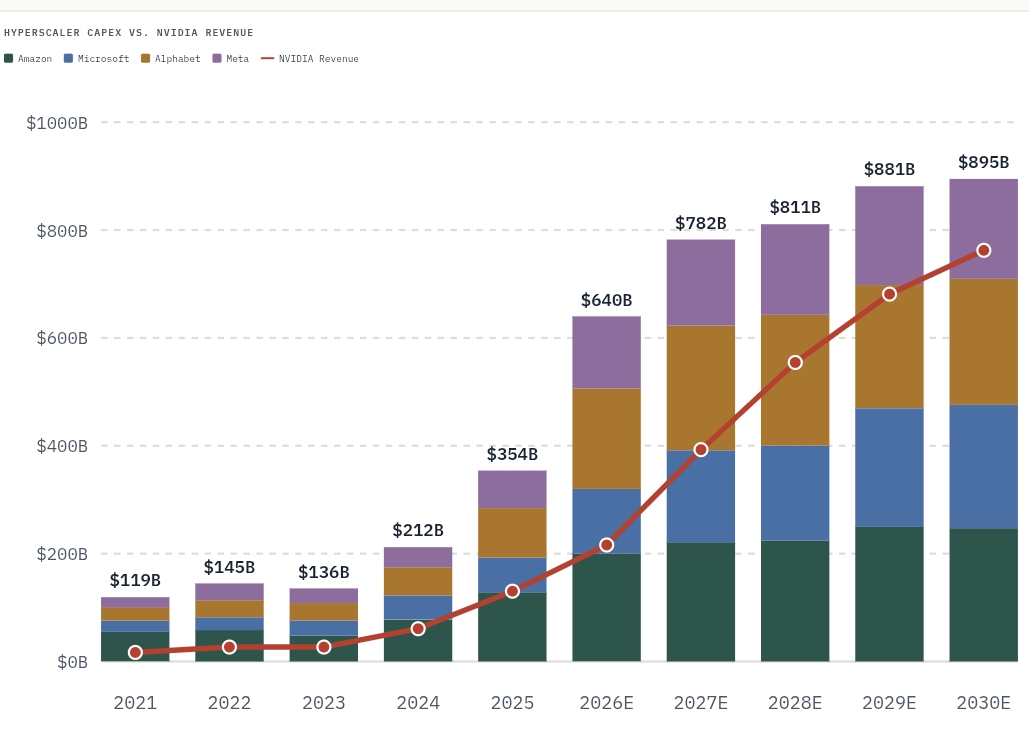
Task: Click the Microsoft segment of 2029E bar
Action: (x=889, y=468)
